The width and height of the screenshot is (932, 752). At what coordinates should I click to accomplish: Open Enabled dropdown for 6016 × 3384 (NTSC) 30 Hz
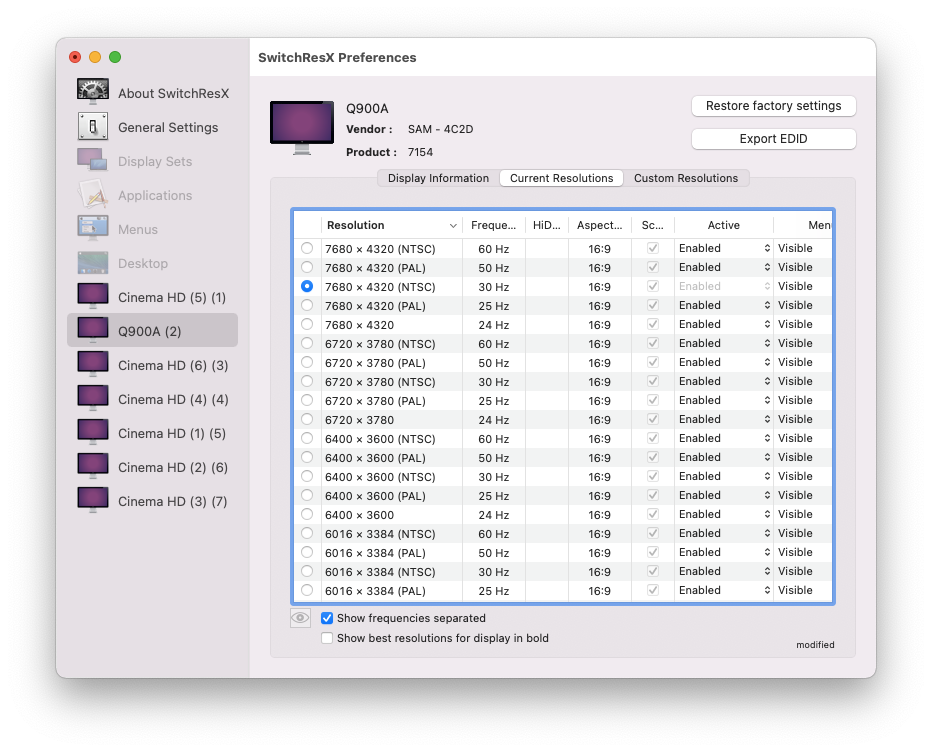click(x=724, y=571)
